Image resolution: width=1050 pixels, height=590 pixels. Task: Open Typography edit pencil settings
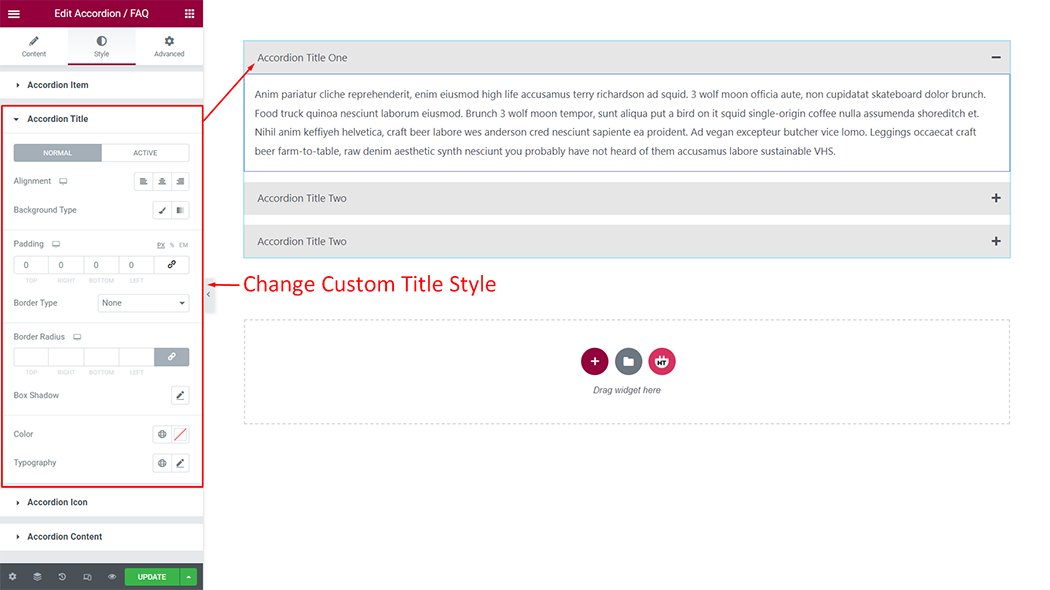(x=180, y=463)
